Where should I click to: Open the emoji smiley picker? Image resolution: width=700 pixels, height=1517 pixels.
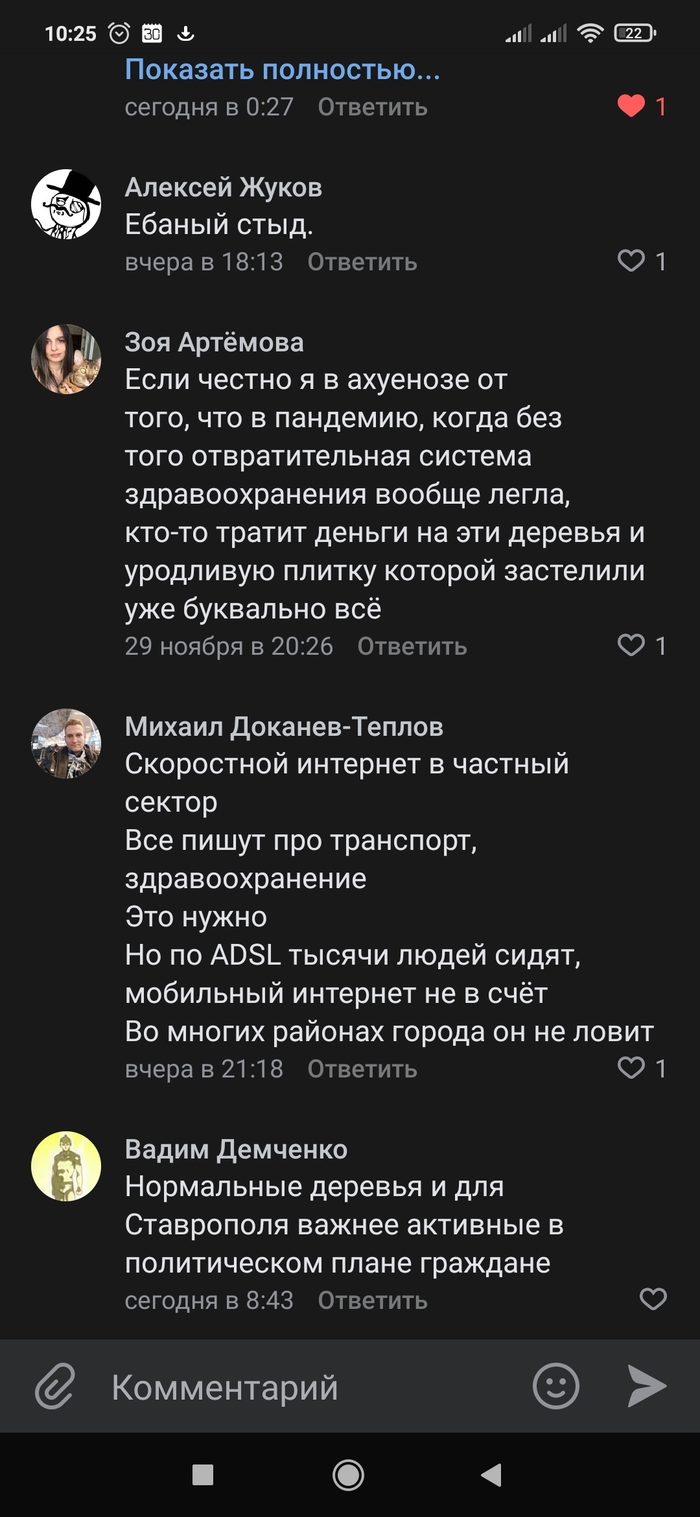click(556, 1387)
